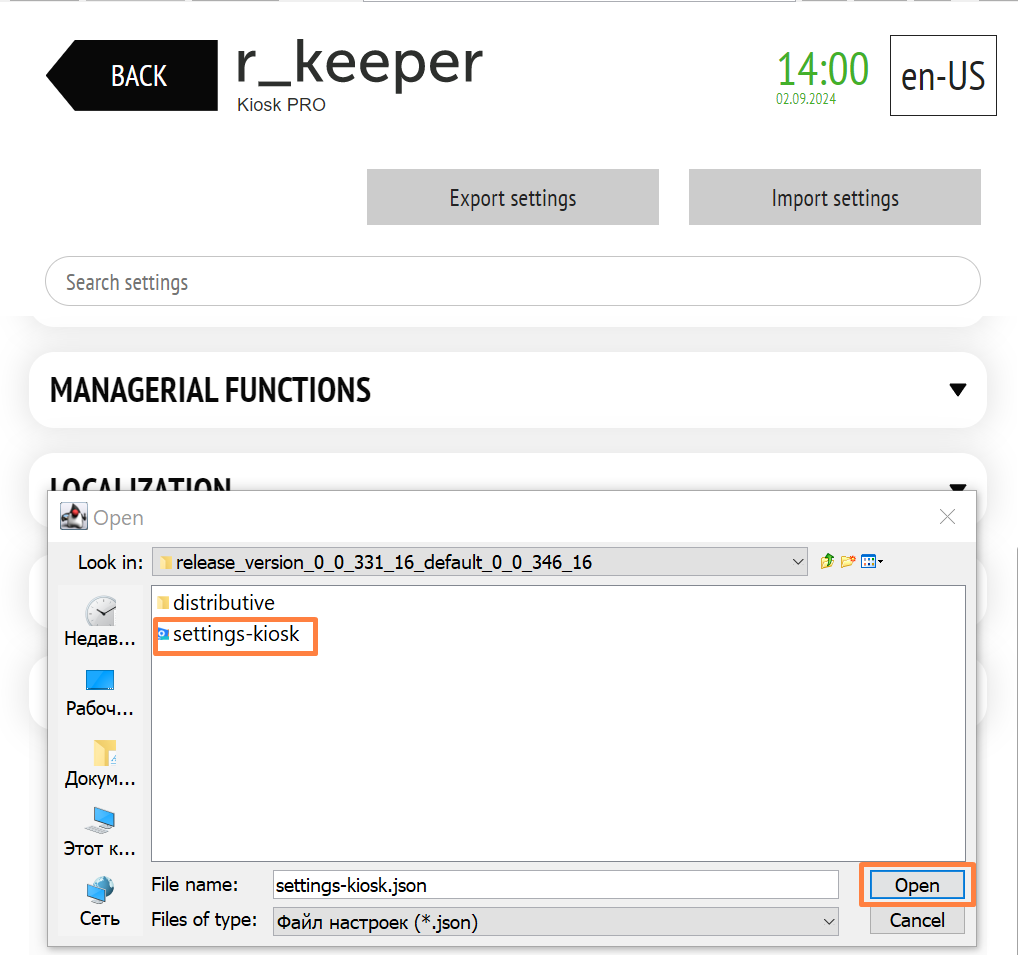Select the settings-kiosk file
The width and height of the screenshot is (1018, 955).
pos(229,634)
